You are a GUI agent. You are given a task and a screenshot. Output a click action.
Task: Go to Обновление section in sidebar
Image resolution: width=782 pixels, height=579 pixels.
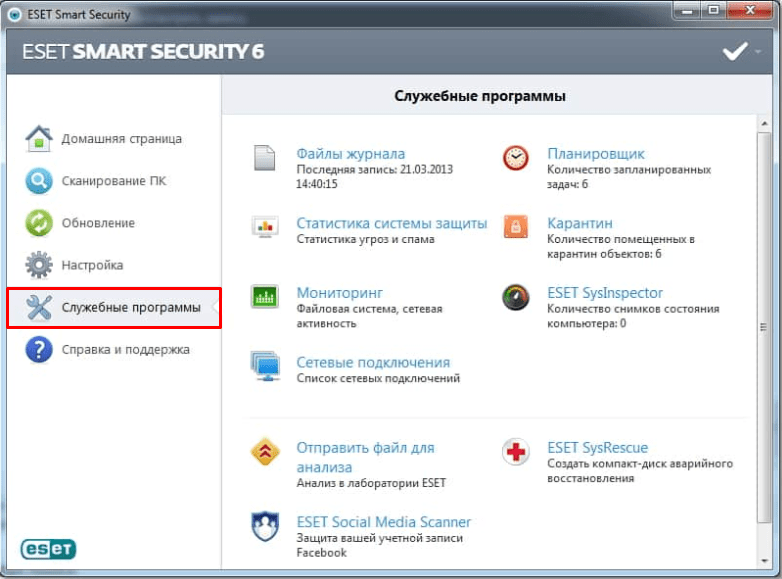pyautogui.click(x=97, y=223)
